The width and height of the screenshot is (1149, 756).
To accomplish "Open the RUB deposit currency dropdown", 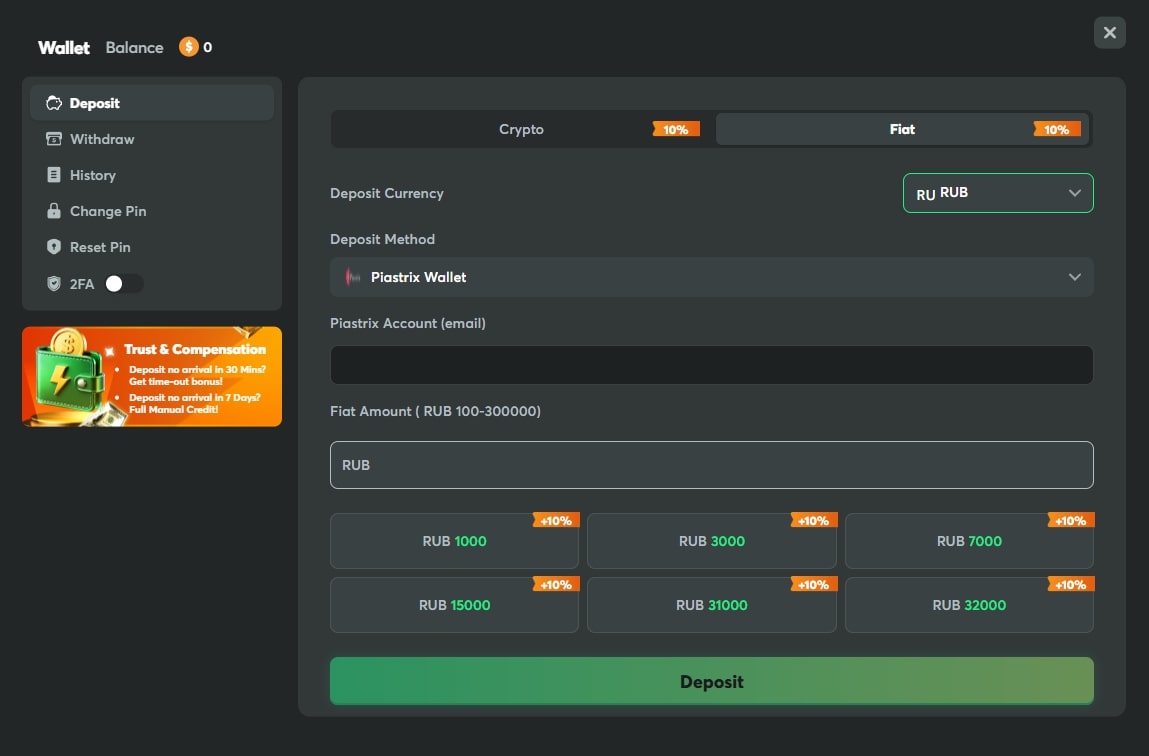I will pyautogui.click(x=997, y=193).
